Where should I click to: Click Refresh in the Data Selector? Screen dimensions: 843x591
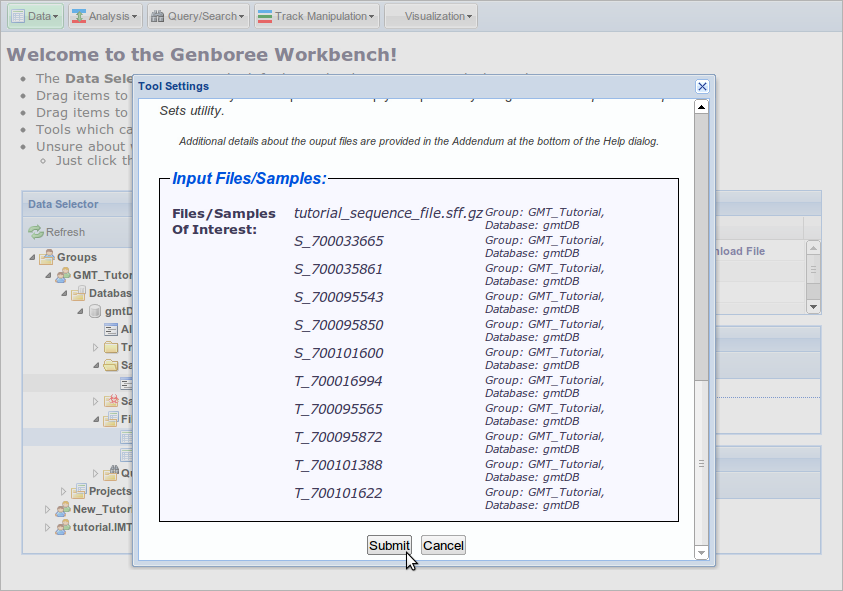pos(57,232)
